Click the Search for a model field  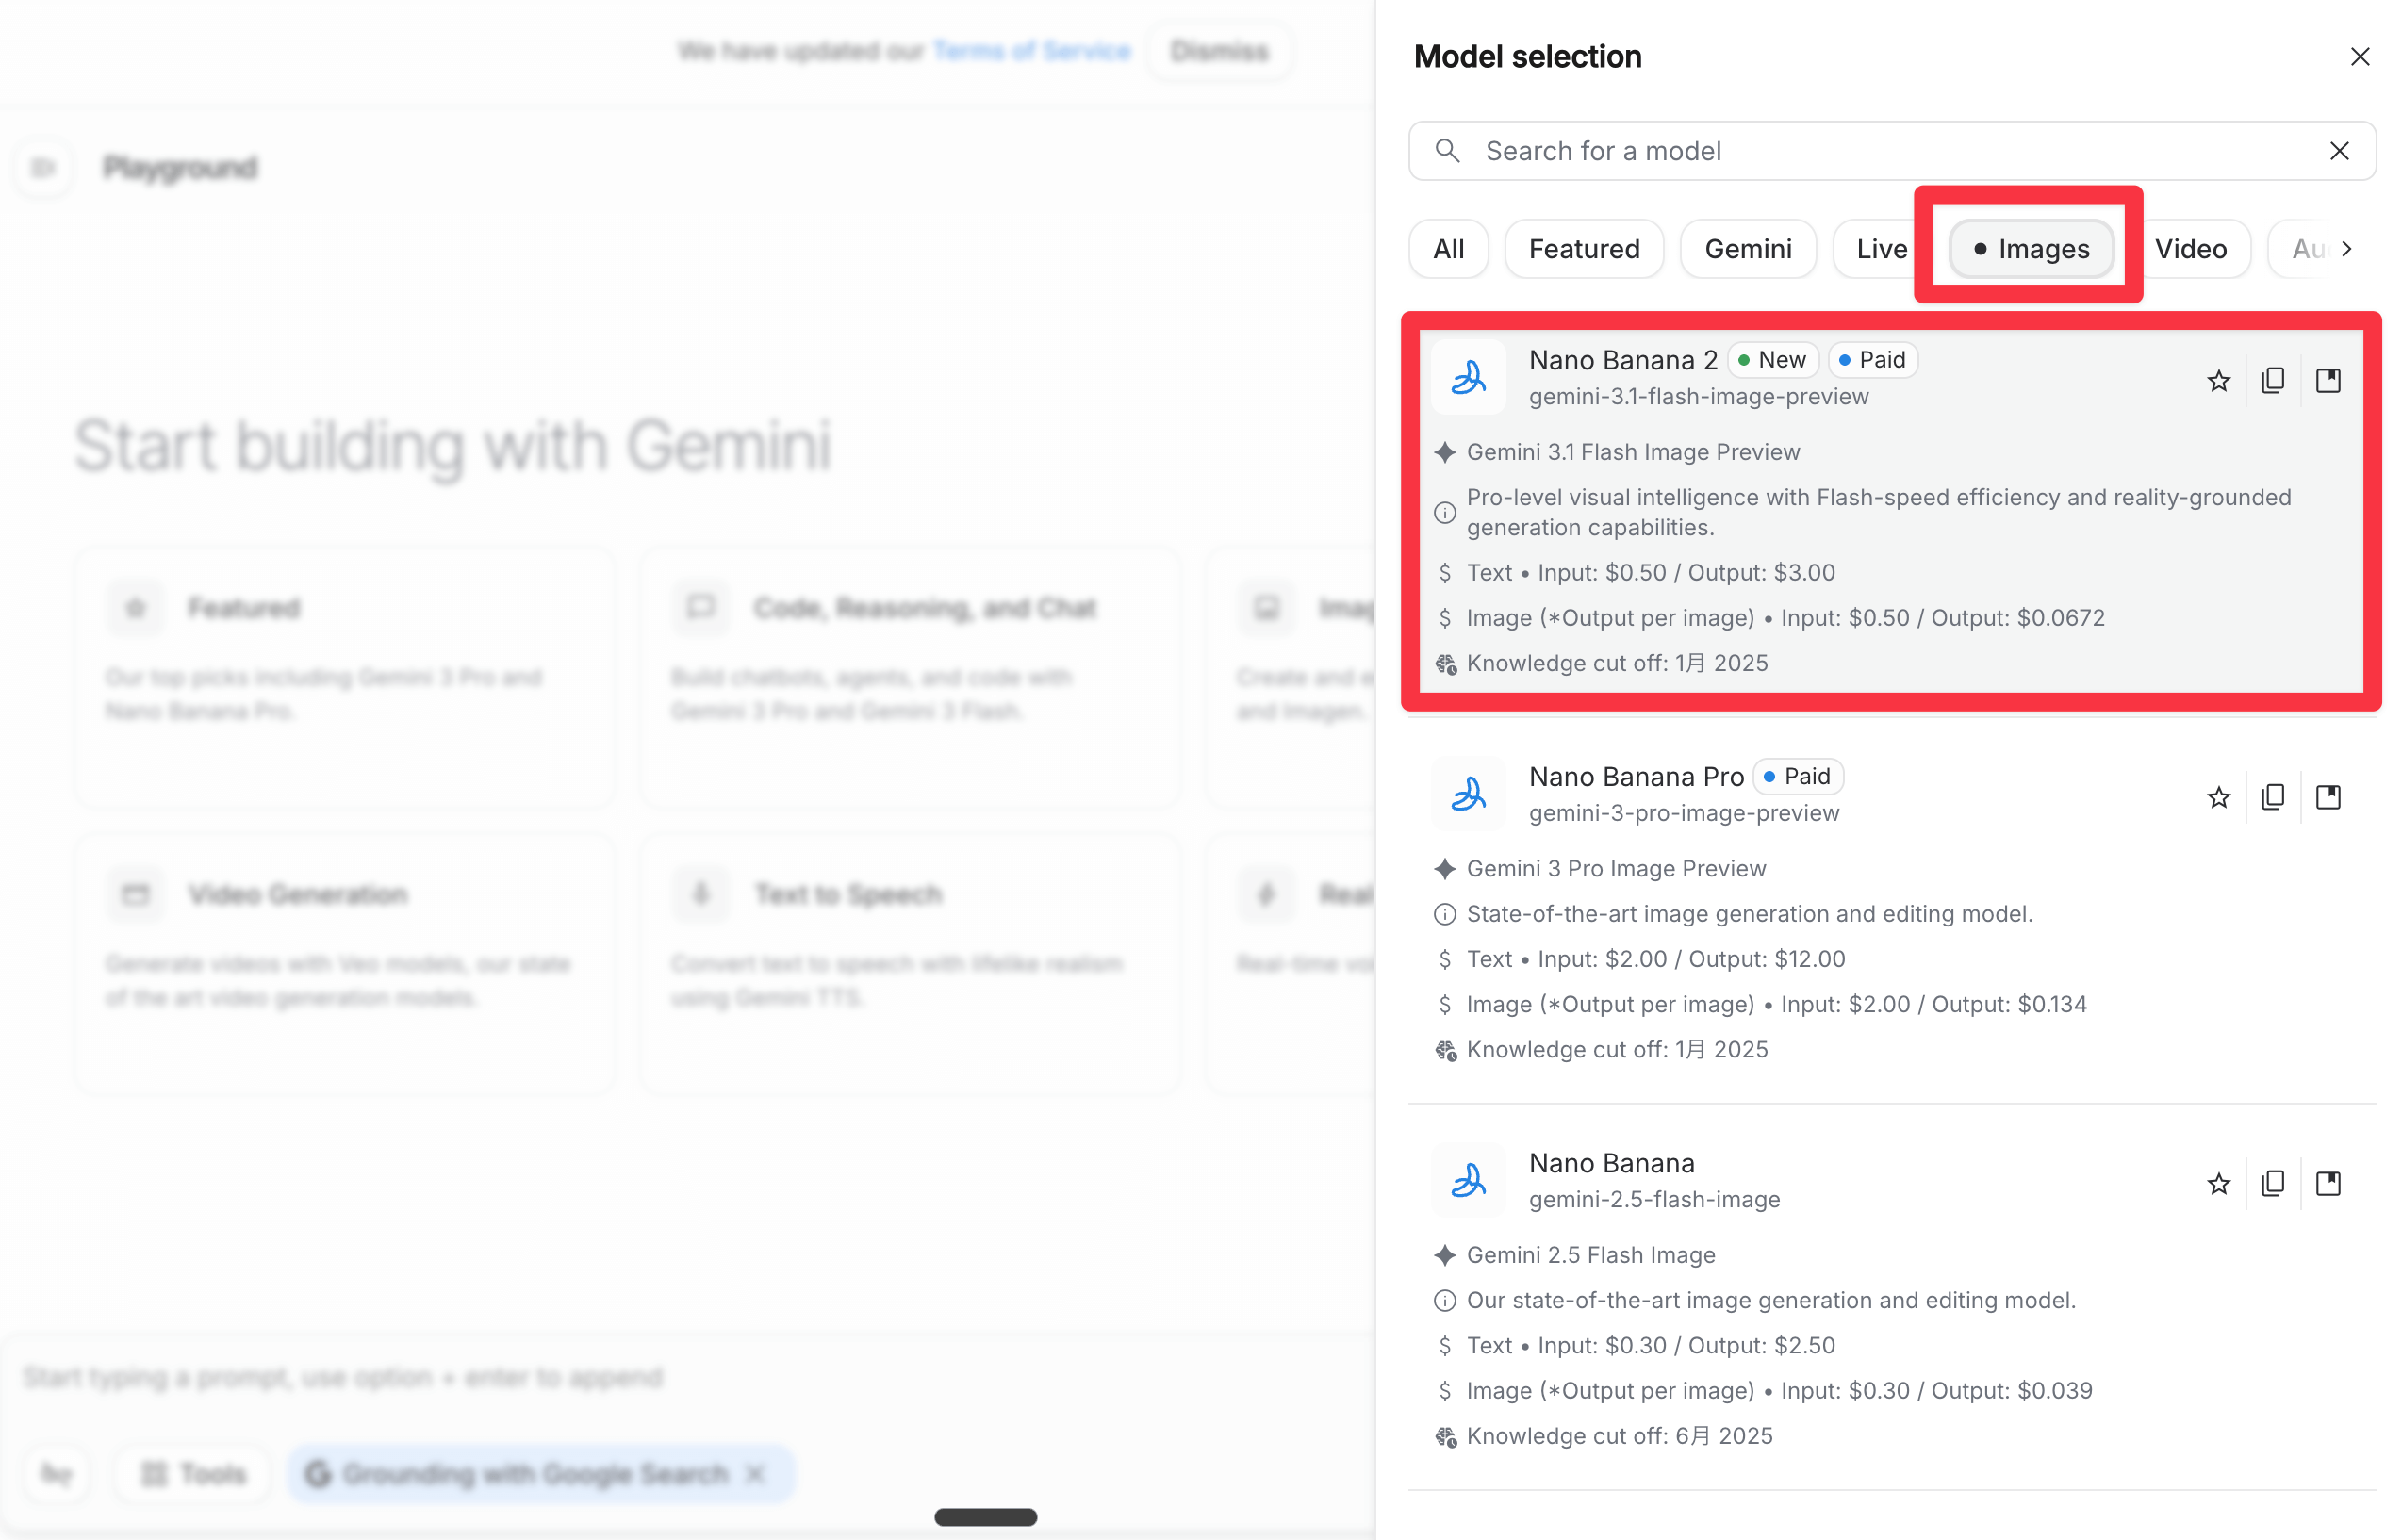(1880, 151)
